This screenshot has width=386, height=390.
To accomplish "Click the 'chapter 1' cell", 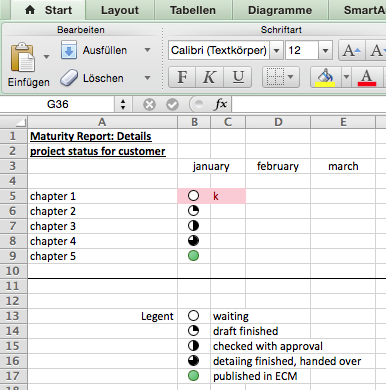I will point(103,196).
